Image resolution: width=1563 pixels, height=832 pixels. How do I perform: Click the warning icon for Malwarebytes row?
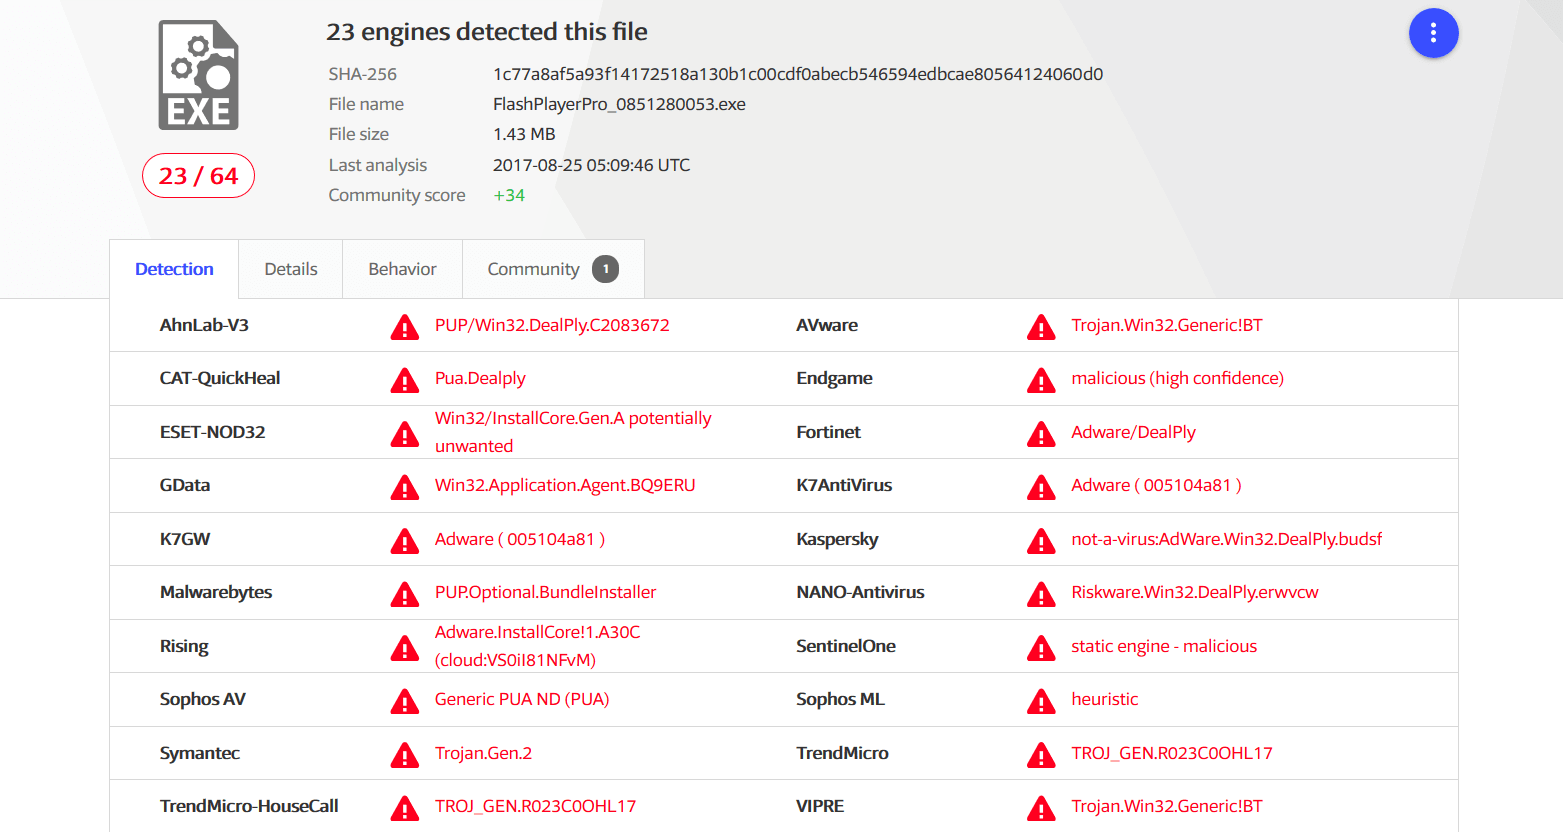tap(404, 594)
